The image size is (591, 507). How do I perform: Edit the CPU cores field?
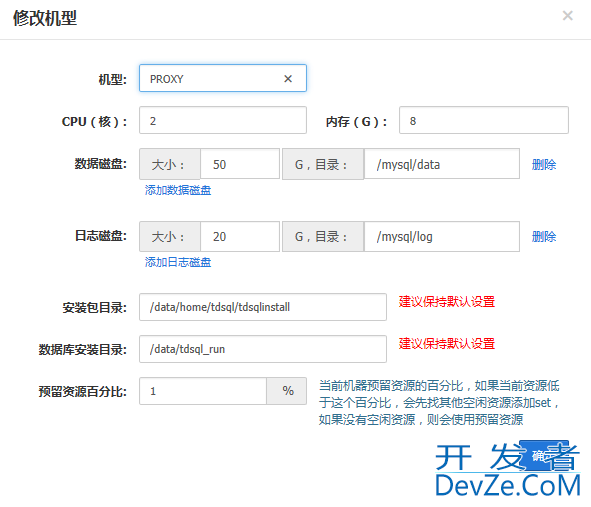tap(223, 120)
